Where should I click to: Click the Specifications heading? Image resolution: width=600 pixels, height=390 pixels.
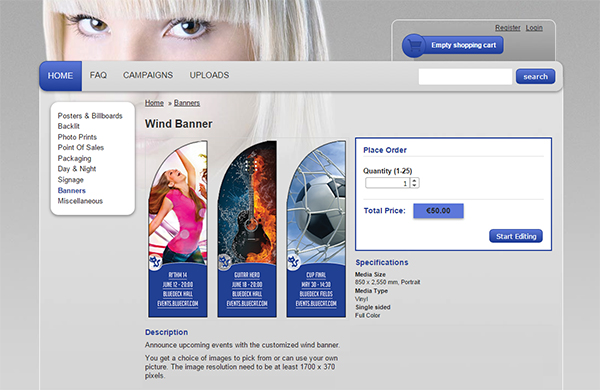point(382,263)
